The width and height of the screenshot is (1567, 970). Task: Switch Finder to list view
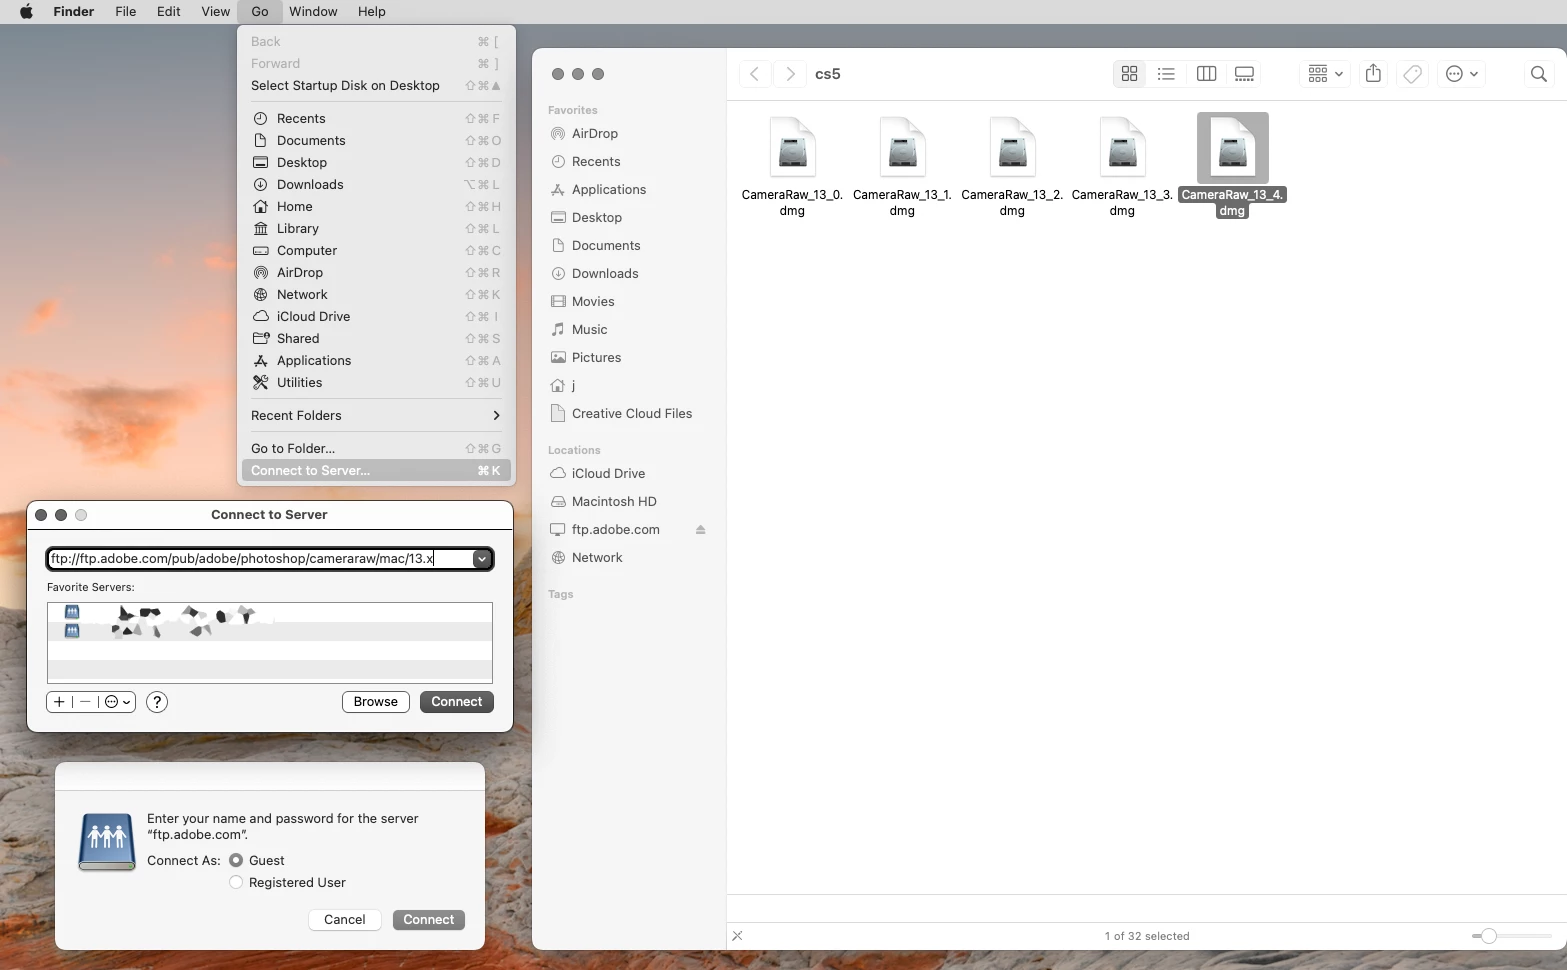[1166, 74]
